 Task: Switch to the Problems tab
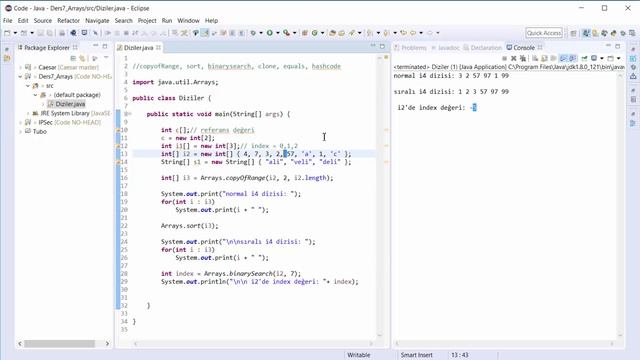pyautogui.click(x=410, y=48)
